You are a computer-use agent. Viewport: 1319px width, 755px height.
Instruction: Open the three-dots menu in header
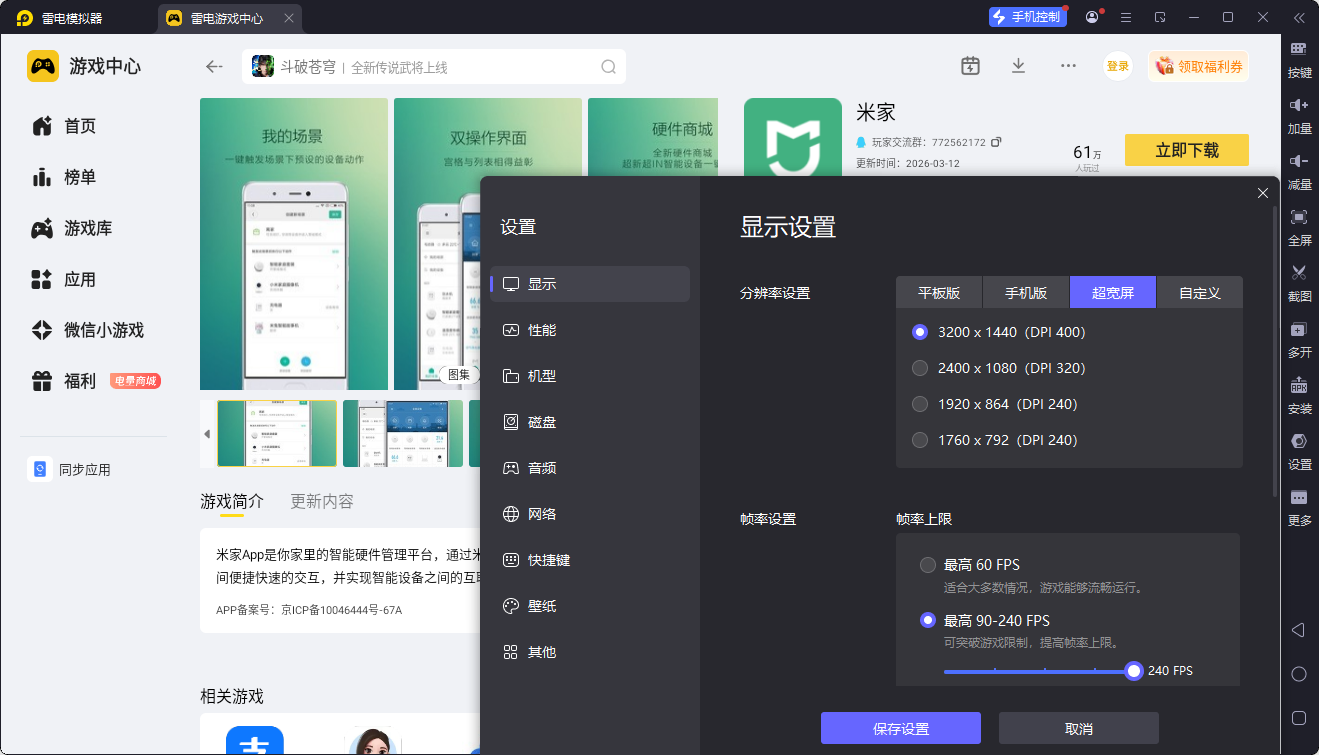(1068, 66)
